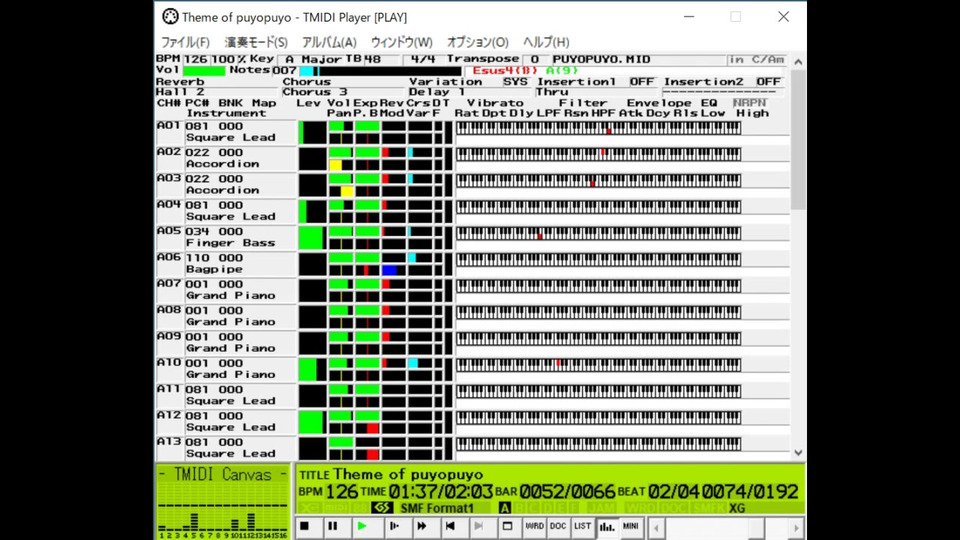Open the ヘルプ(H) menu
Screen dimensions: 960x540
coord(546,42)
